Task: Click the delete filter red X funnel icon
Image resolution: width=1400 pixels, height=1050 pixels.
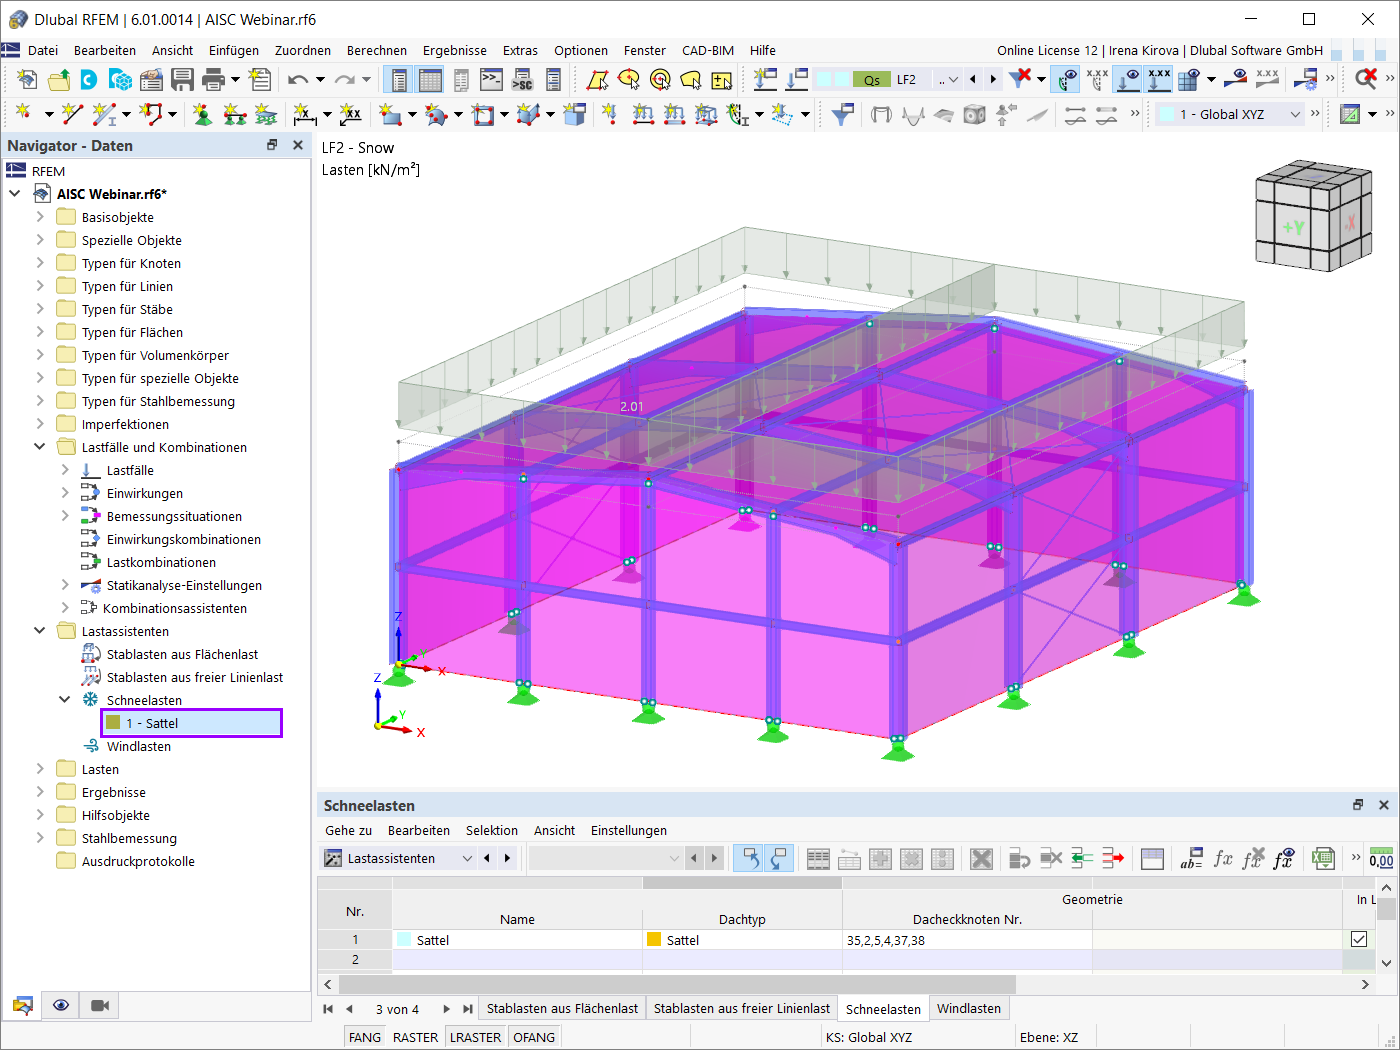Action: 1021,80
